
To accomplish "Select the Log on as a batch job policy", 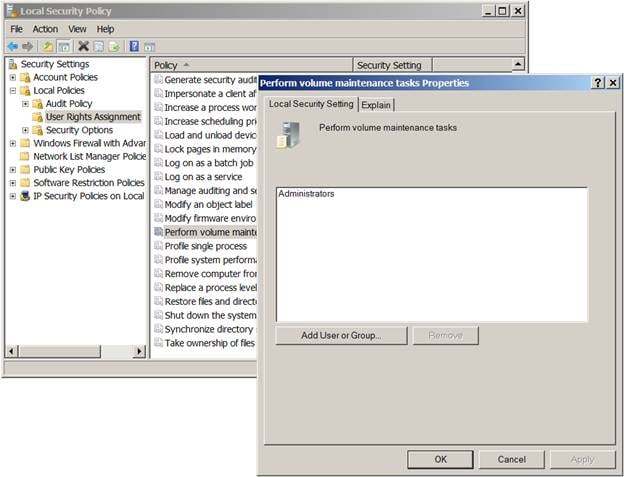I will [x=209, y=163].
